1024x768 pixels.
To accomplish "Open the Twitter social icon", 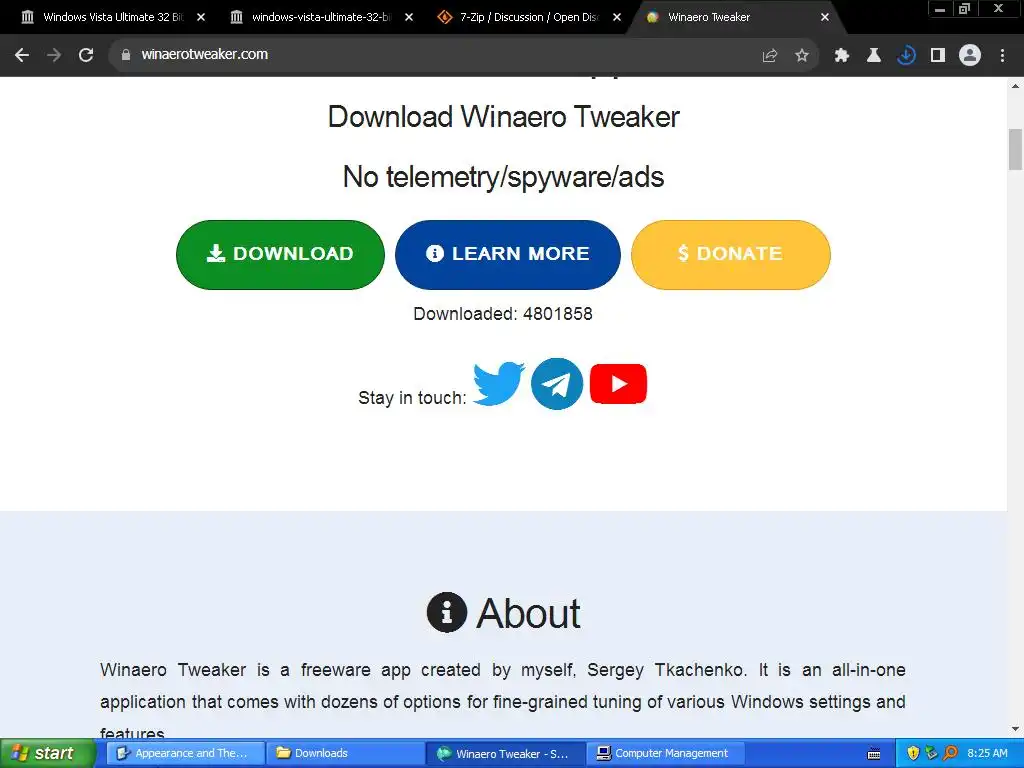I will coord(498,383).
